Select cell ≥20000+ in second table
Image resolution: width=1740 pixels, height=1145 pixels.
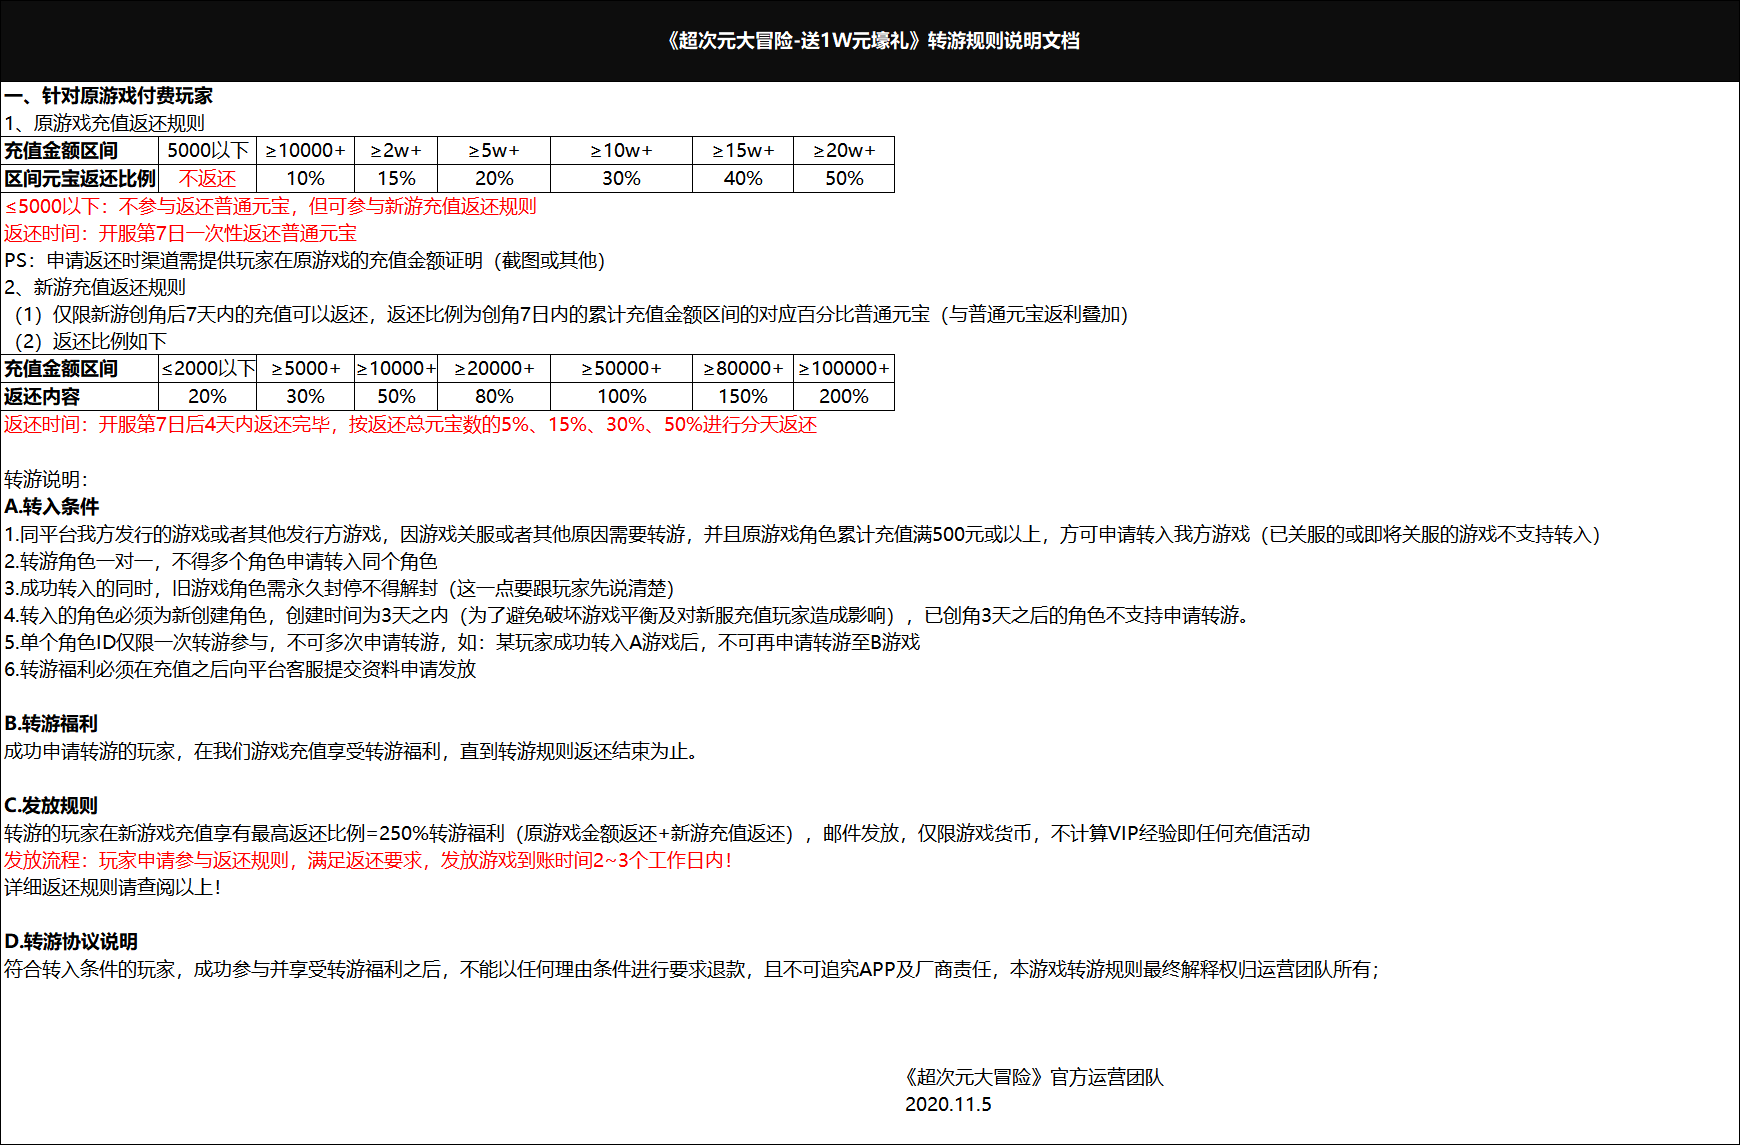(x=494, y=368)
